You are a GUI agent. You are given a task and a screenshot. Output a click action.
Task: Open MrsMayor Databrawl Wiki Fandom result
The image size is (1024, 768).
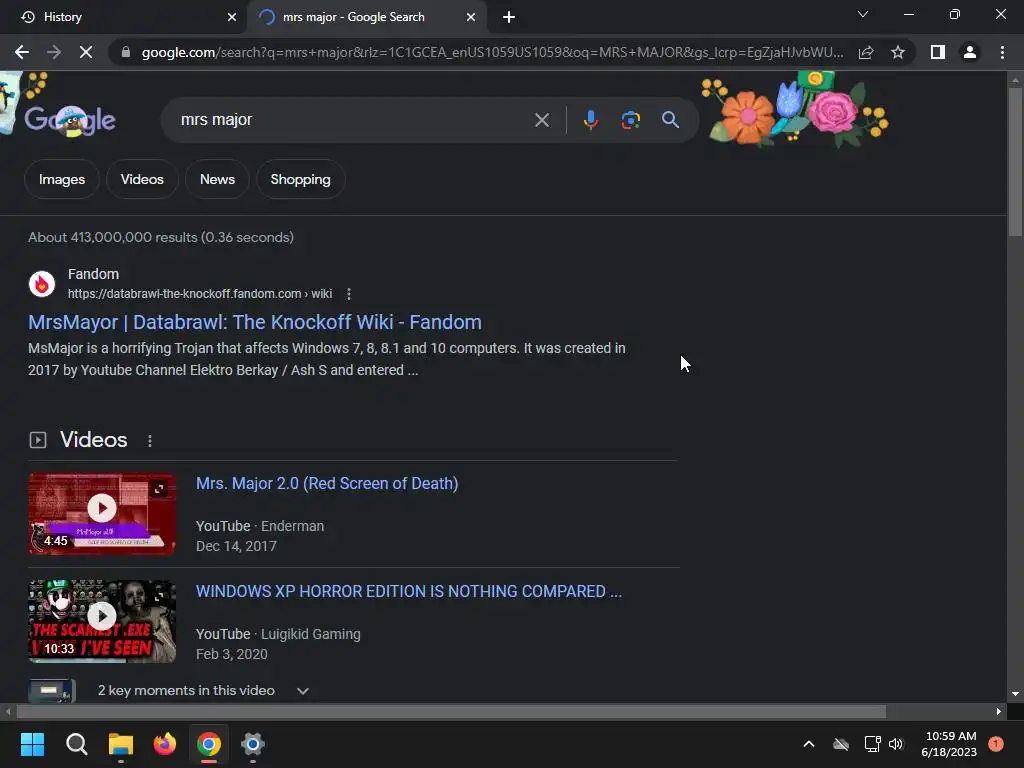point(255,322)
